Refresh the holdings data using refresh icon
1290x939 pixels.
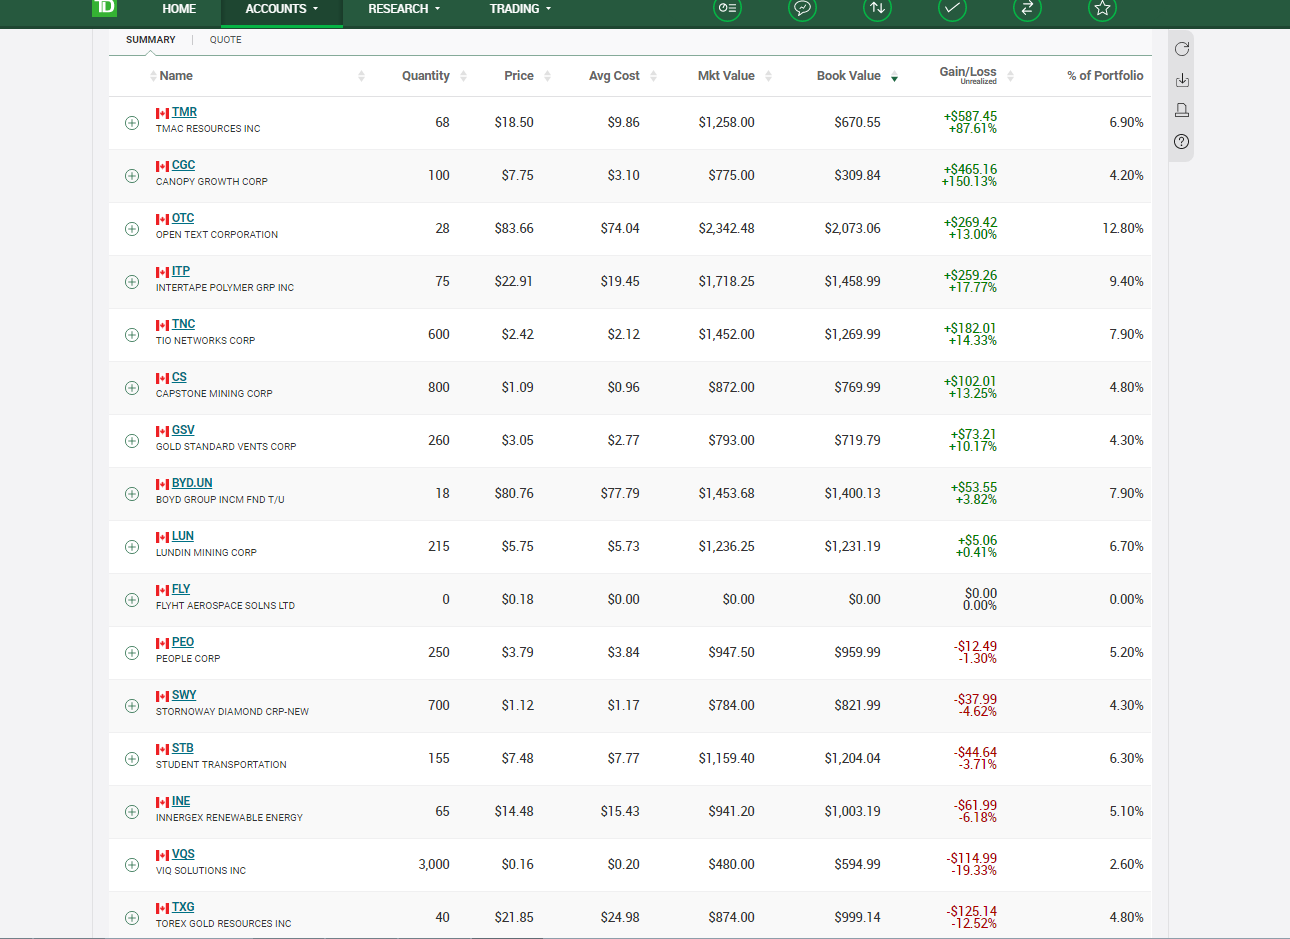pos(1181,48)
